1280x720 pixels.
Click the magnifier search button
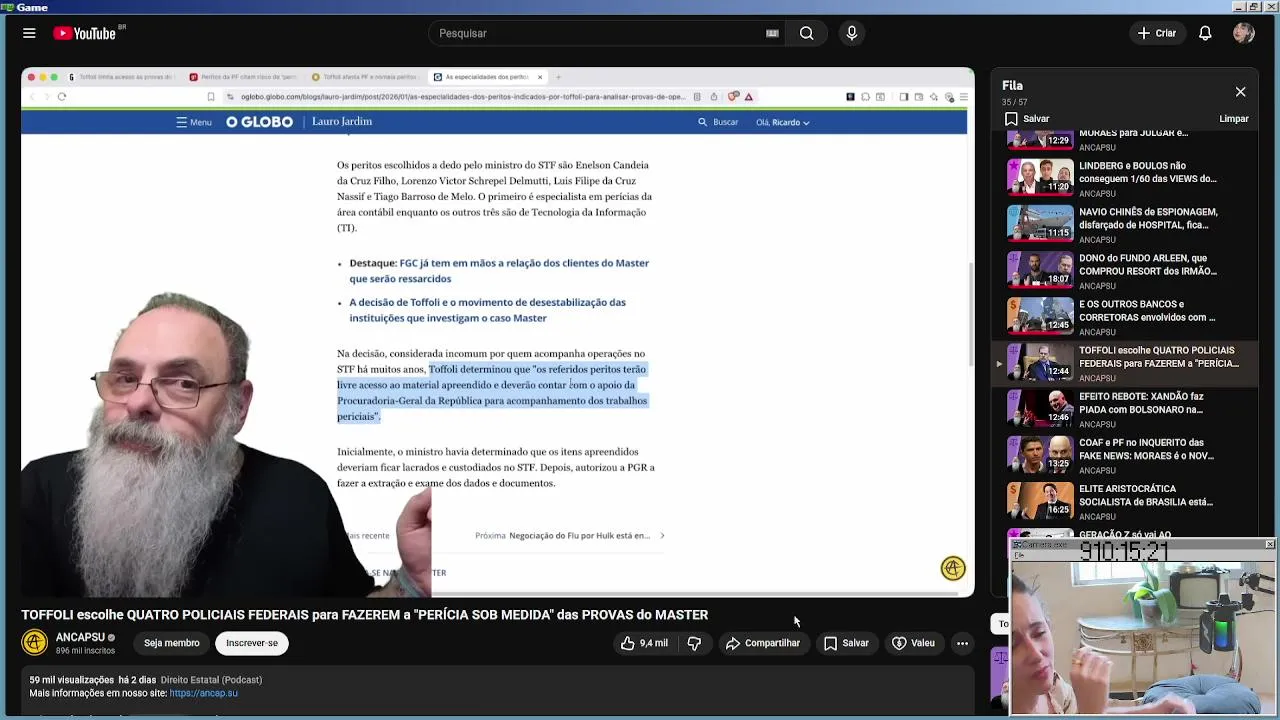tap(806, 33)
